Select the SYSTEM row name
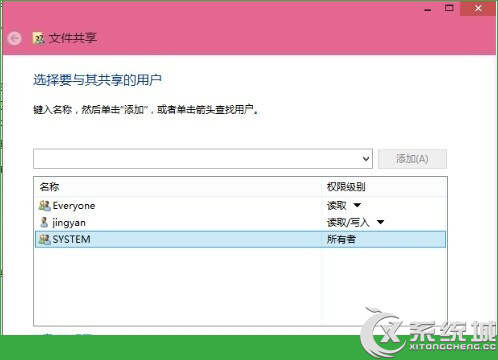This screenshot has height=360, width=498. coord(71,239)
